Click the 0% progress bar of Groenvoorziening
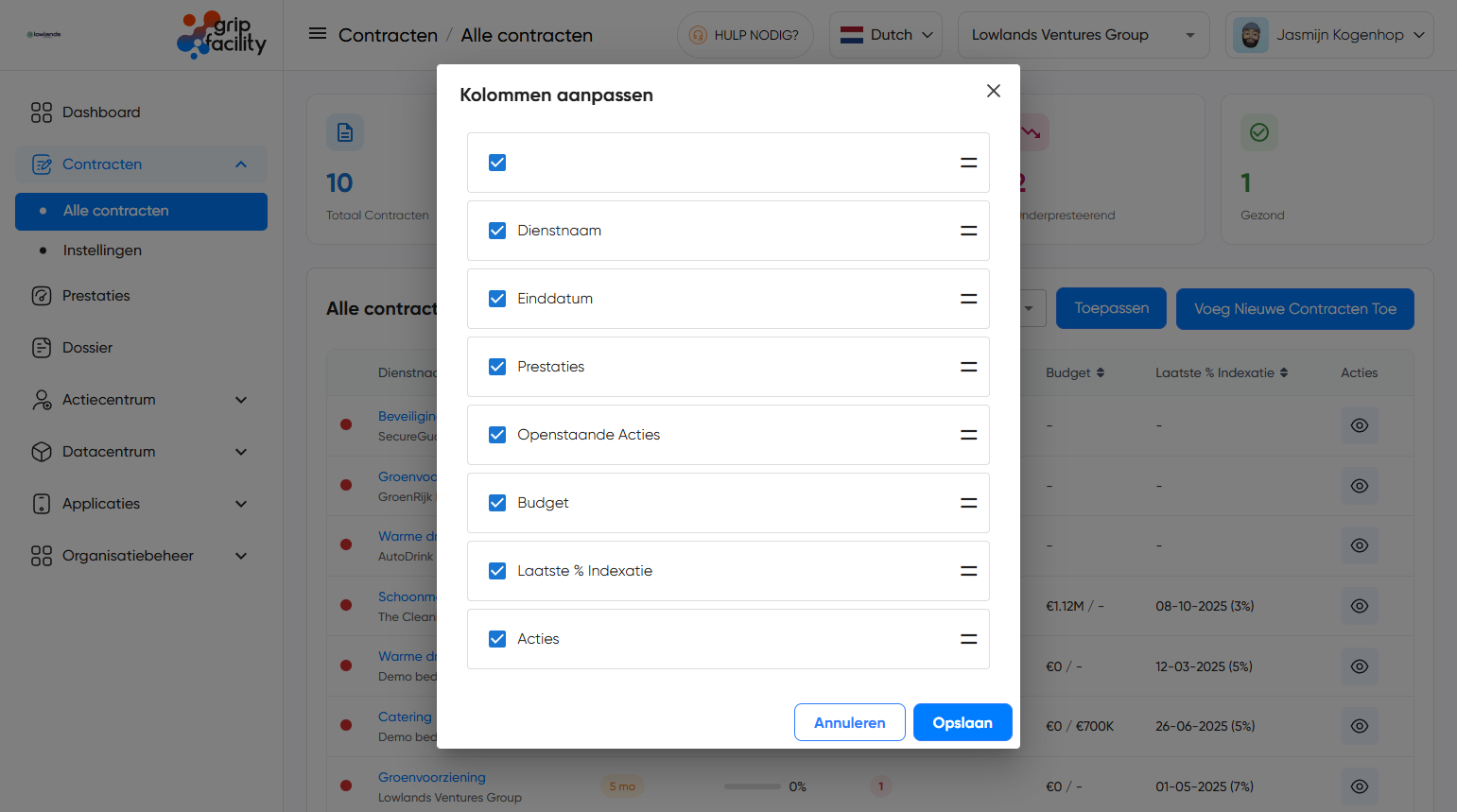1457x812 pixels. 752,787
